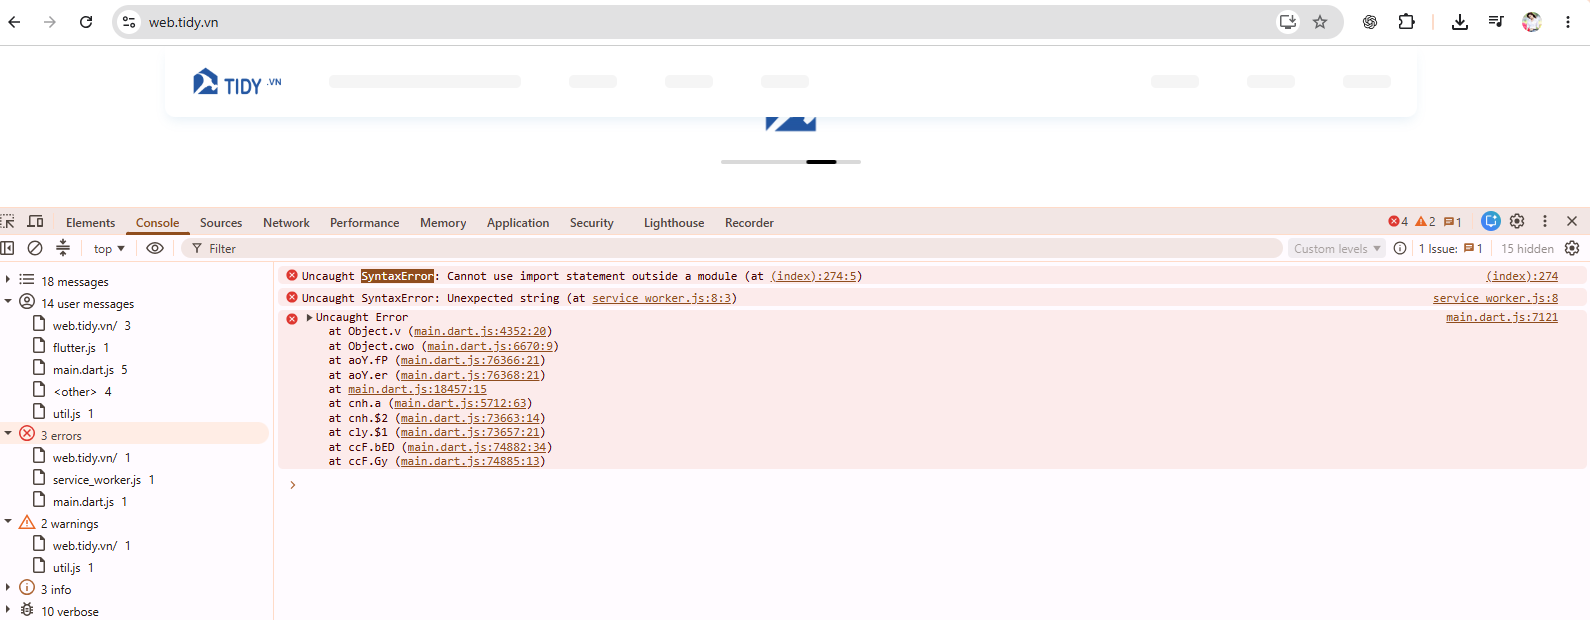The width and height of the screenshot is (1590, 620).
Task: Open the Custom levels dropdown
Action: coord(1337,249)
